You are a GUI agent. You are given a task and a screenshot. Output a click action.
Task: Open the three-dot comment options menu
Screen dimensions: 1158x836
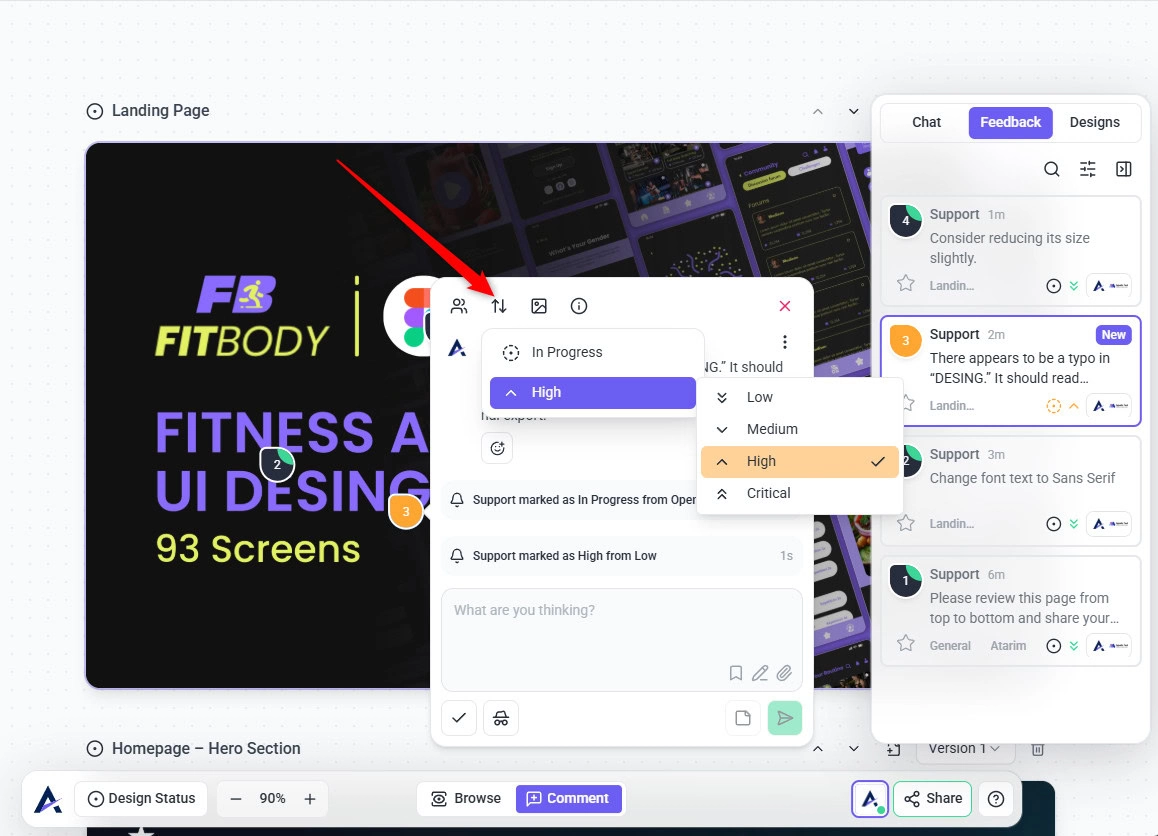pos(785,342)
